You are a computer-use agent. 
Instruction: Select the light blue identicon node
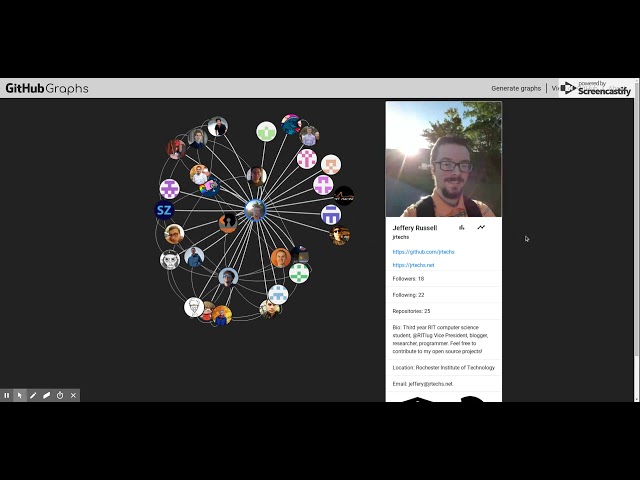[278, 295]
